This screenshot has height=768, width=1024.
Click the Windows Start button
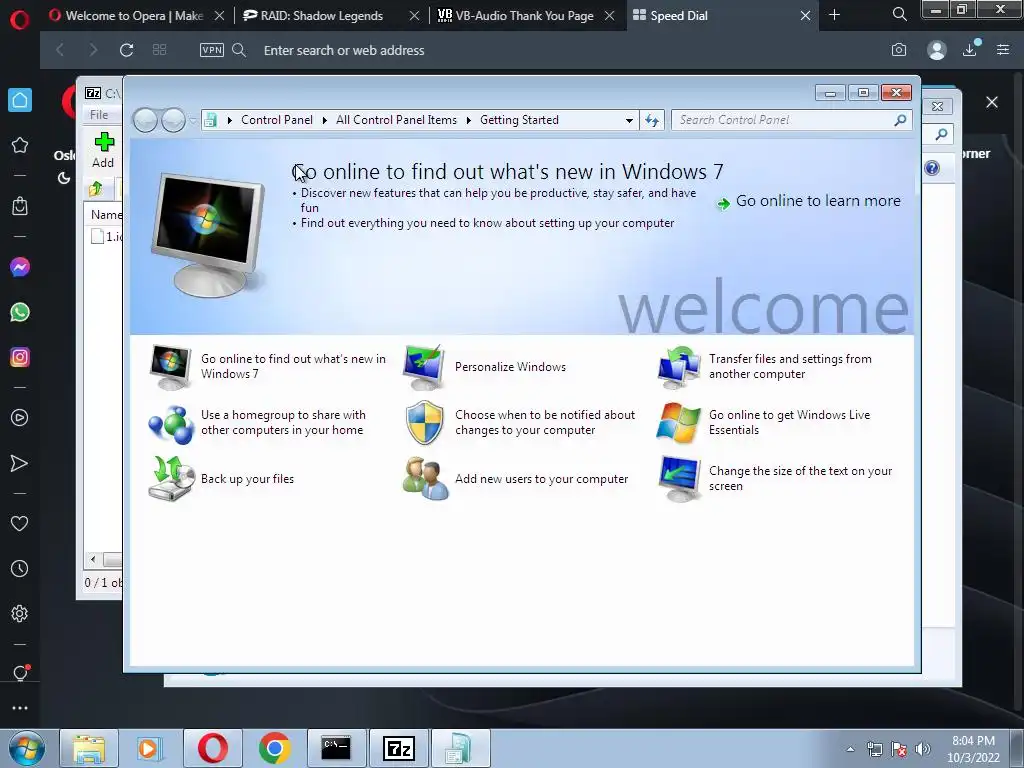point(27,748)
